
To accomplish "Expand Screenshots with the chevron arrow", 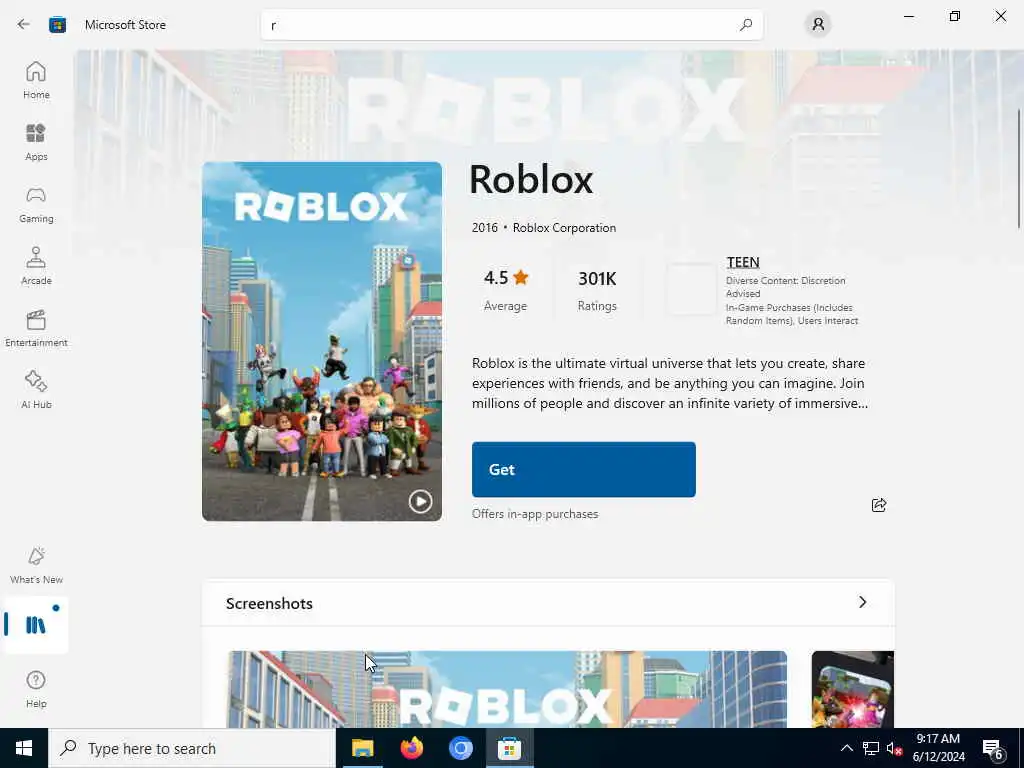I will click(x=863, y=602).
